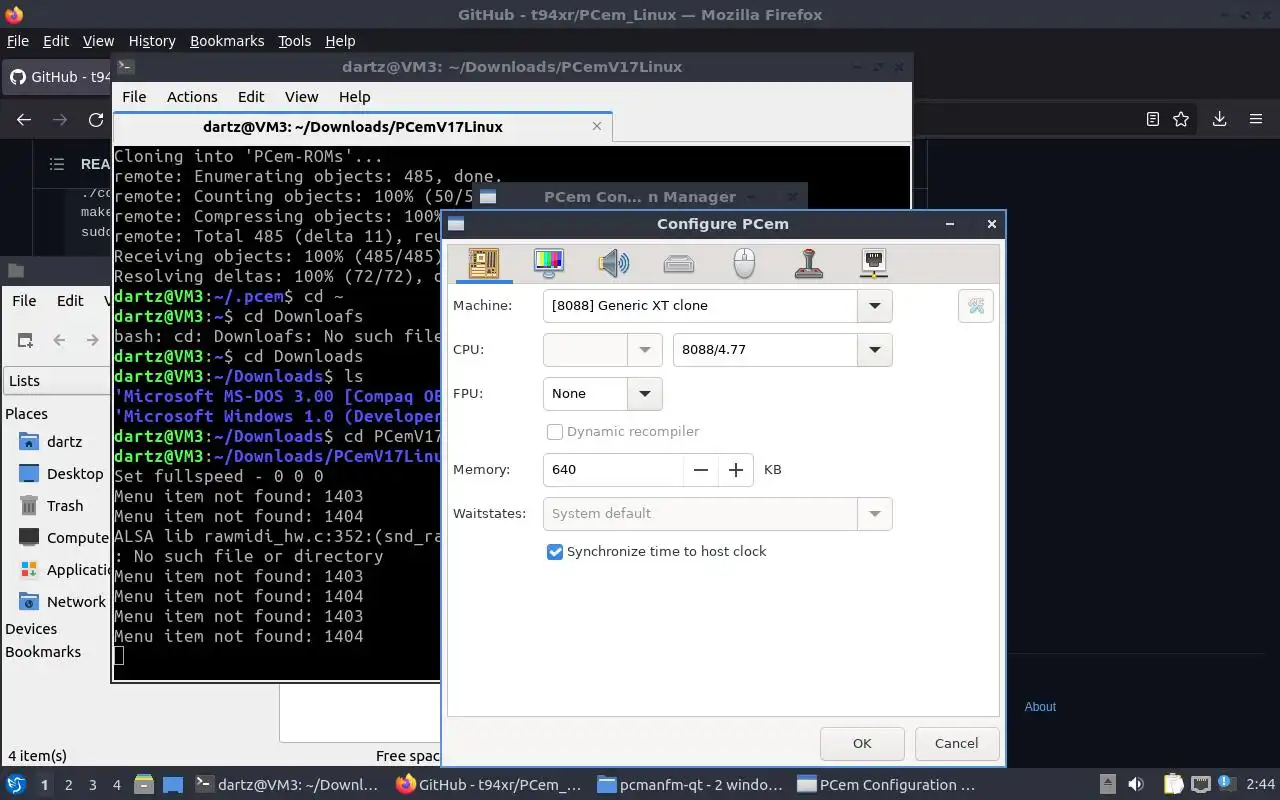Open Firefox Tools menu
Screen dimensions: 1280x800
tap(295, 41)
